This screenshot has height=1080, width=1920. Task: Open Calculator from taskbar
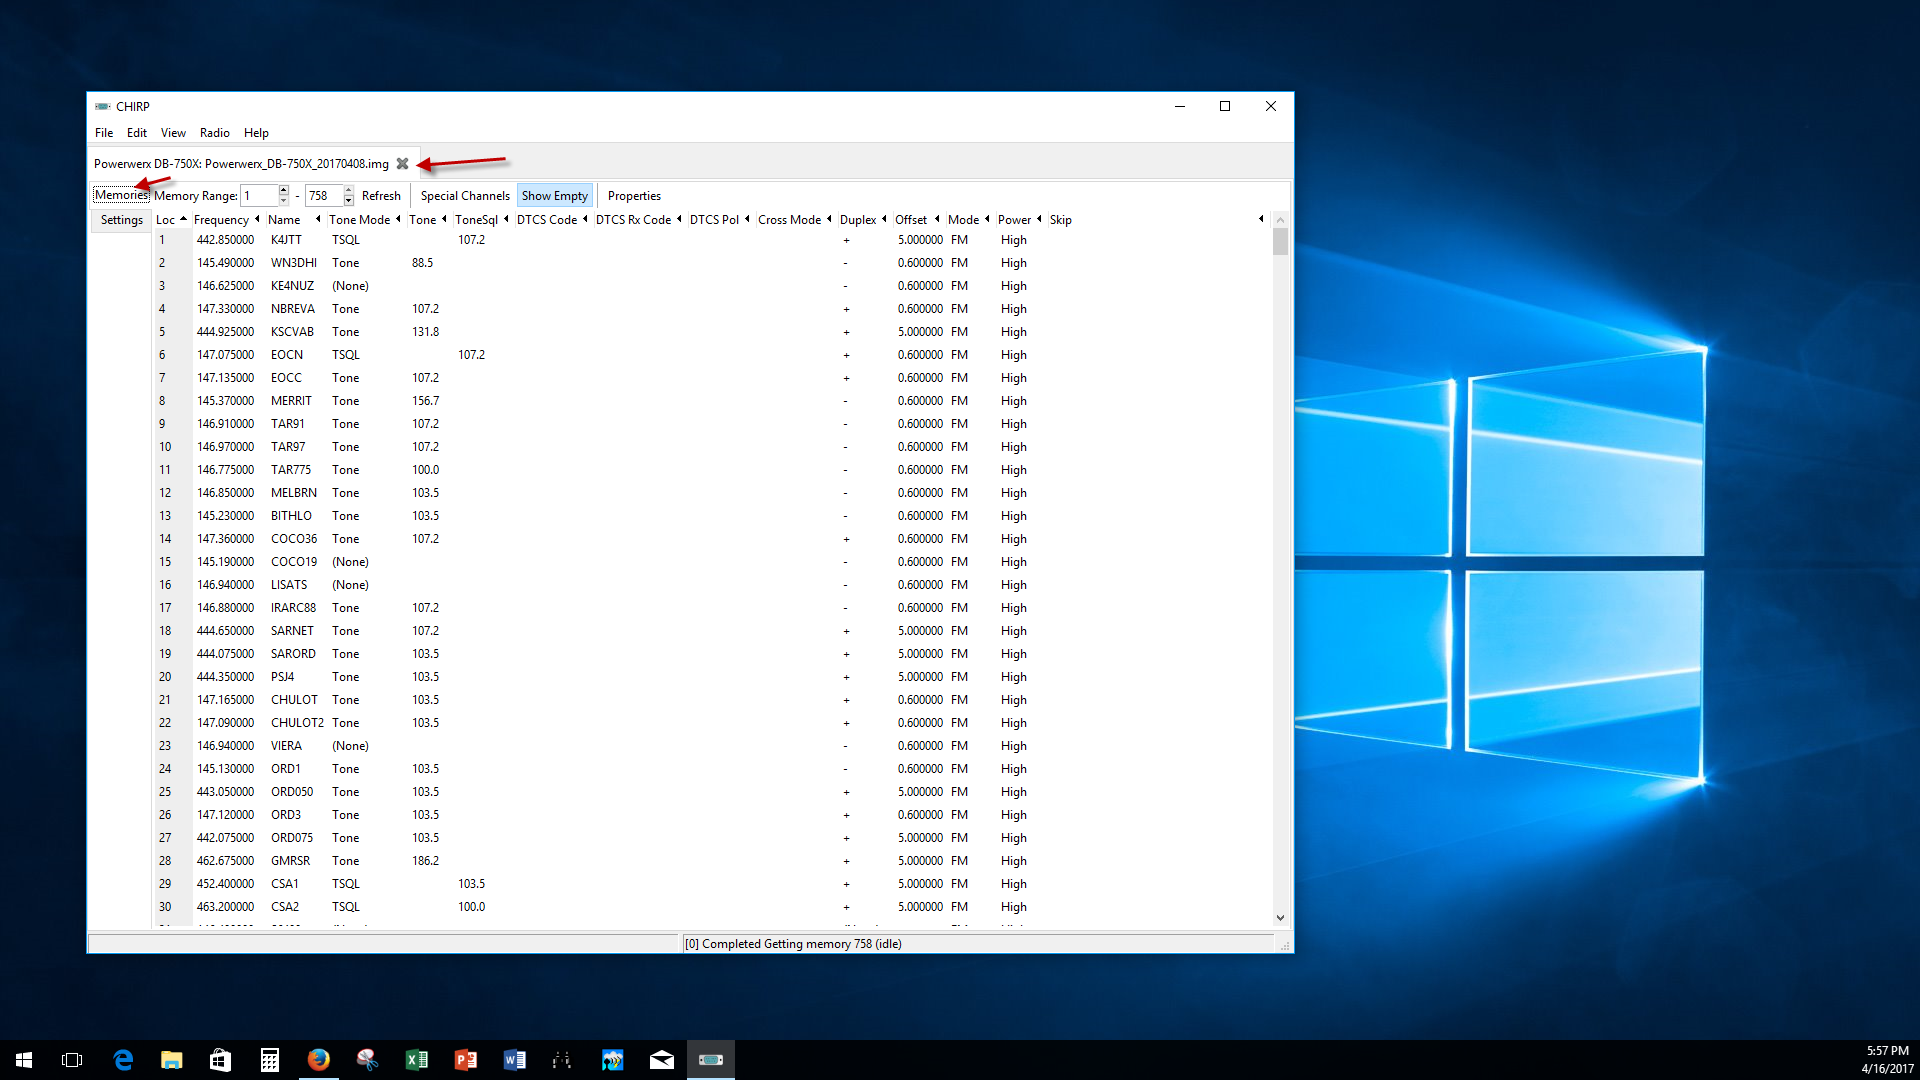[x=269, y=1060]
